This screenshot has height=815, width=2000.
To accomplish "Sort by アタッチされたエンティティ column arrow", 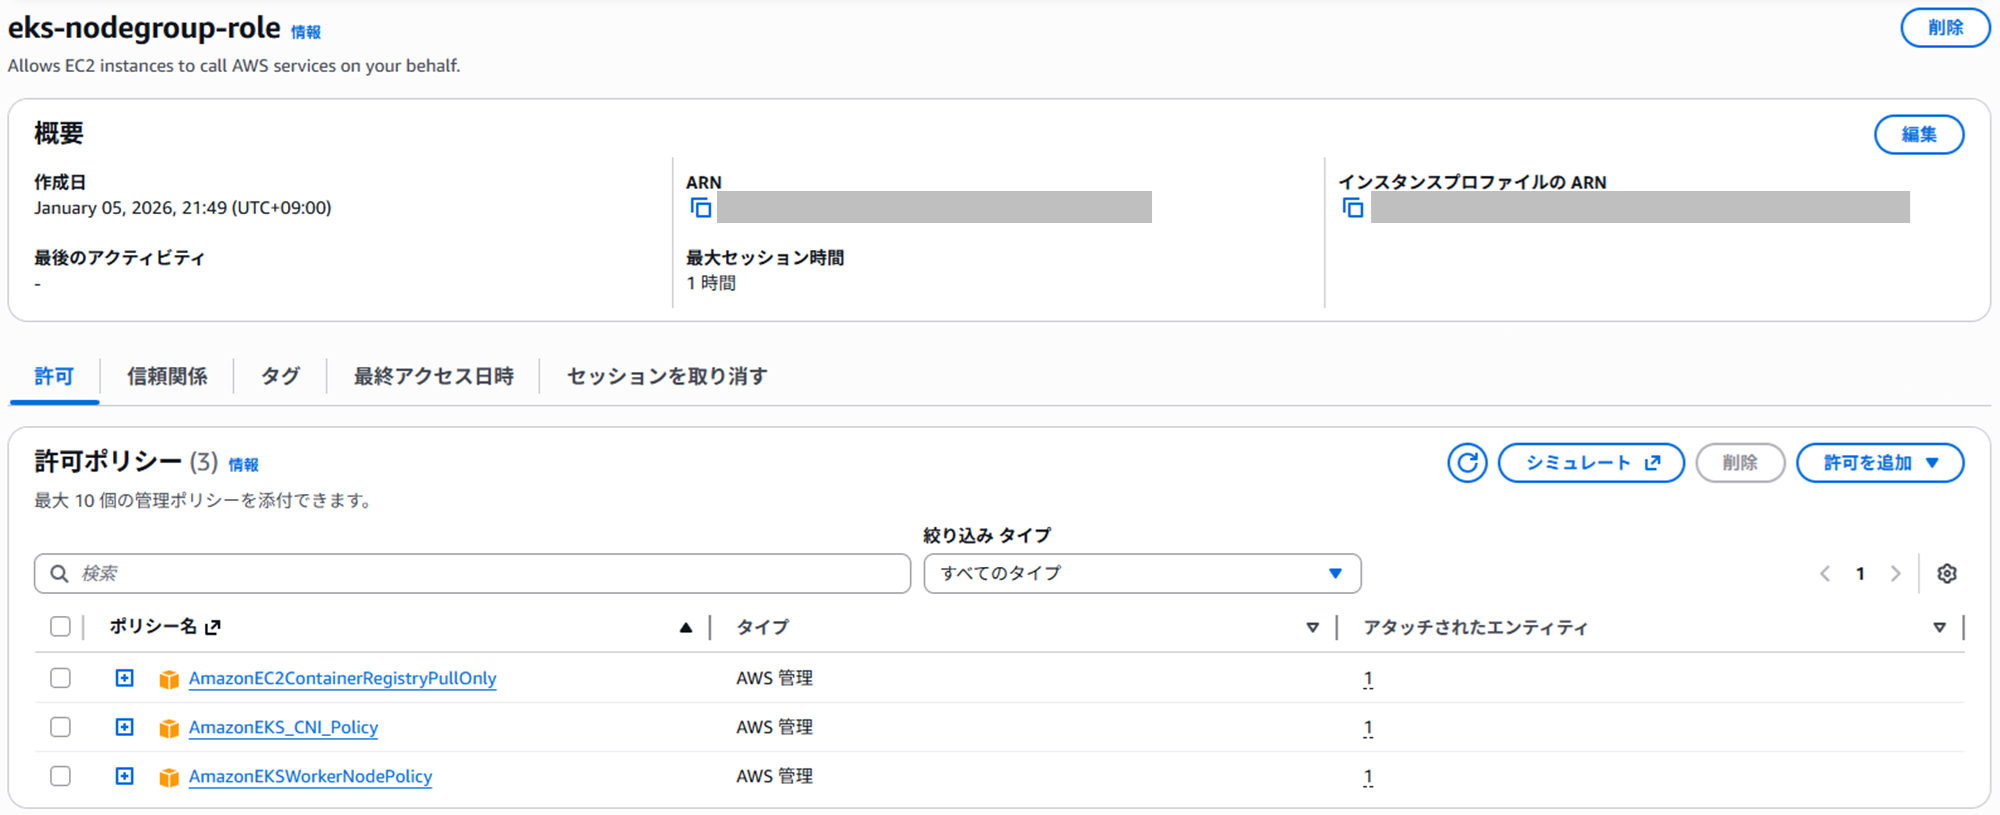I will 1939,627.
